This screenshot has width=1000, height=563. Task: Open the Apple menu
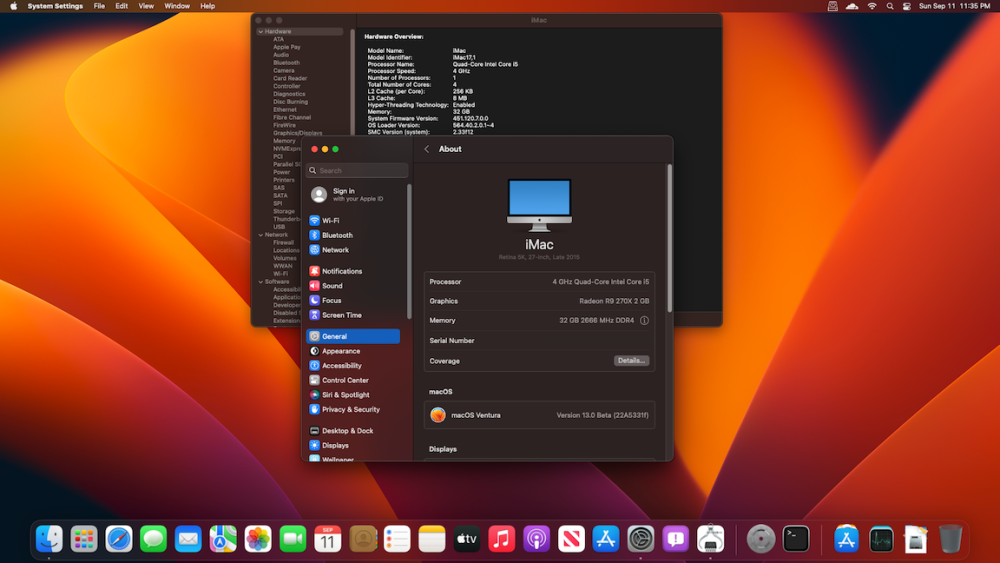tap(13, 6)
